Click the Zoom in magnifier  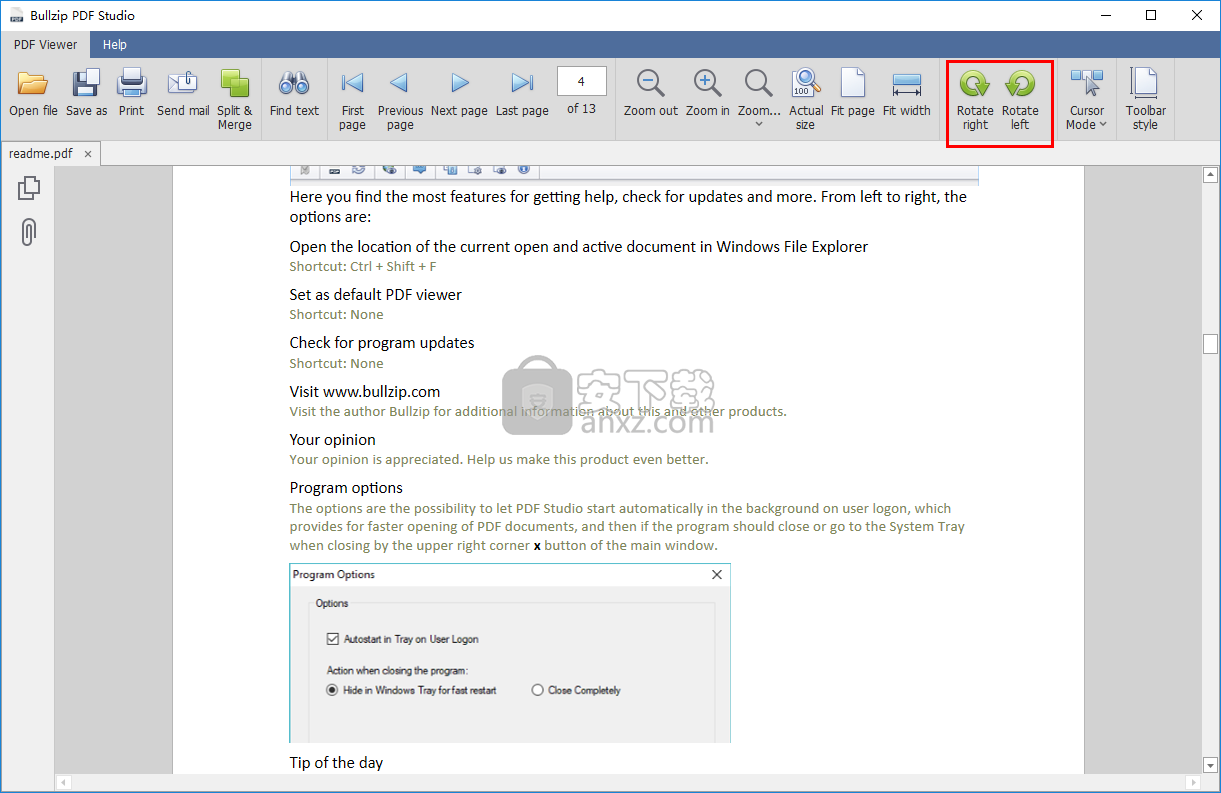pyautogui.click(x=707, y=83)
